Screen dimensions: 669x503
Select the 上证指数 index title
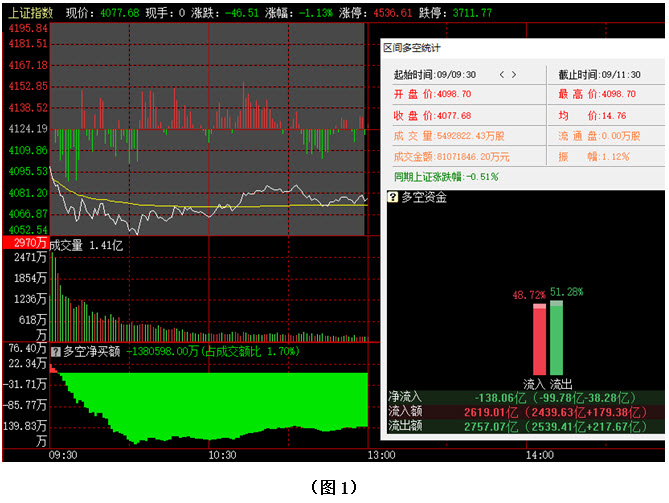click(x=28, y=13)
